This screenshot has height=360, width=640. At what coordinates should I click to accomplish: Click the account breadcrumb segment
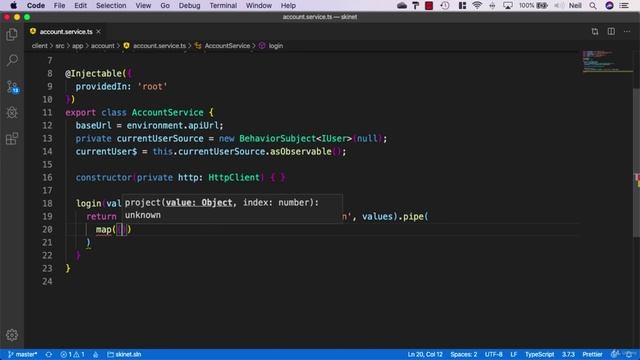102,46
